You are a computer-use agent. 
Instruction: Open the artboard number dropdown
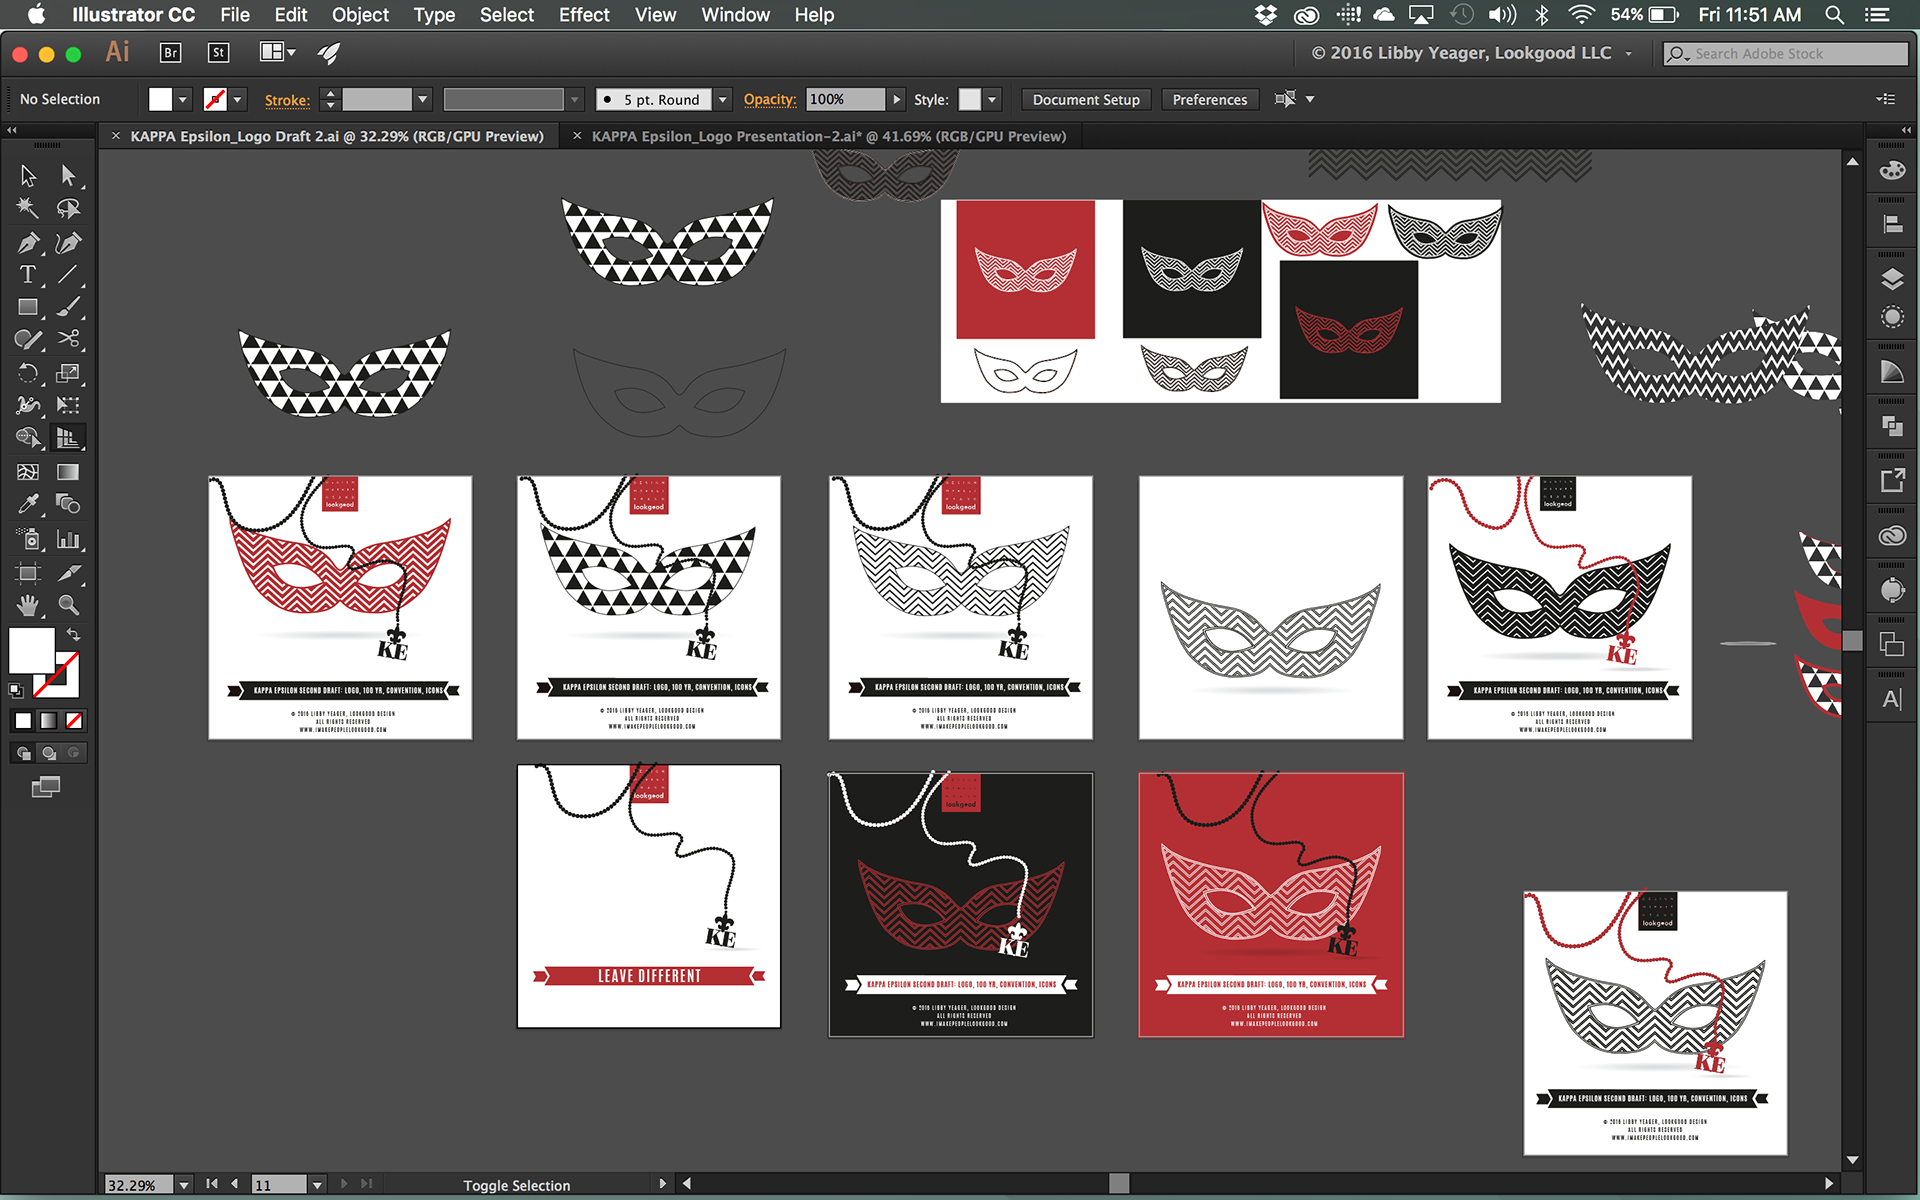pos(317,1185)
